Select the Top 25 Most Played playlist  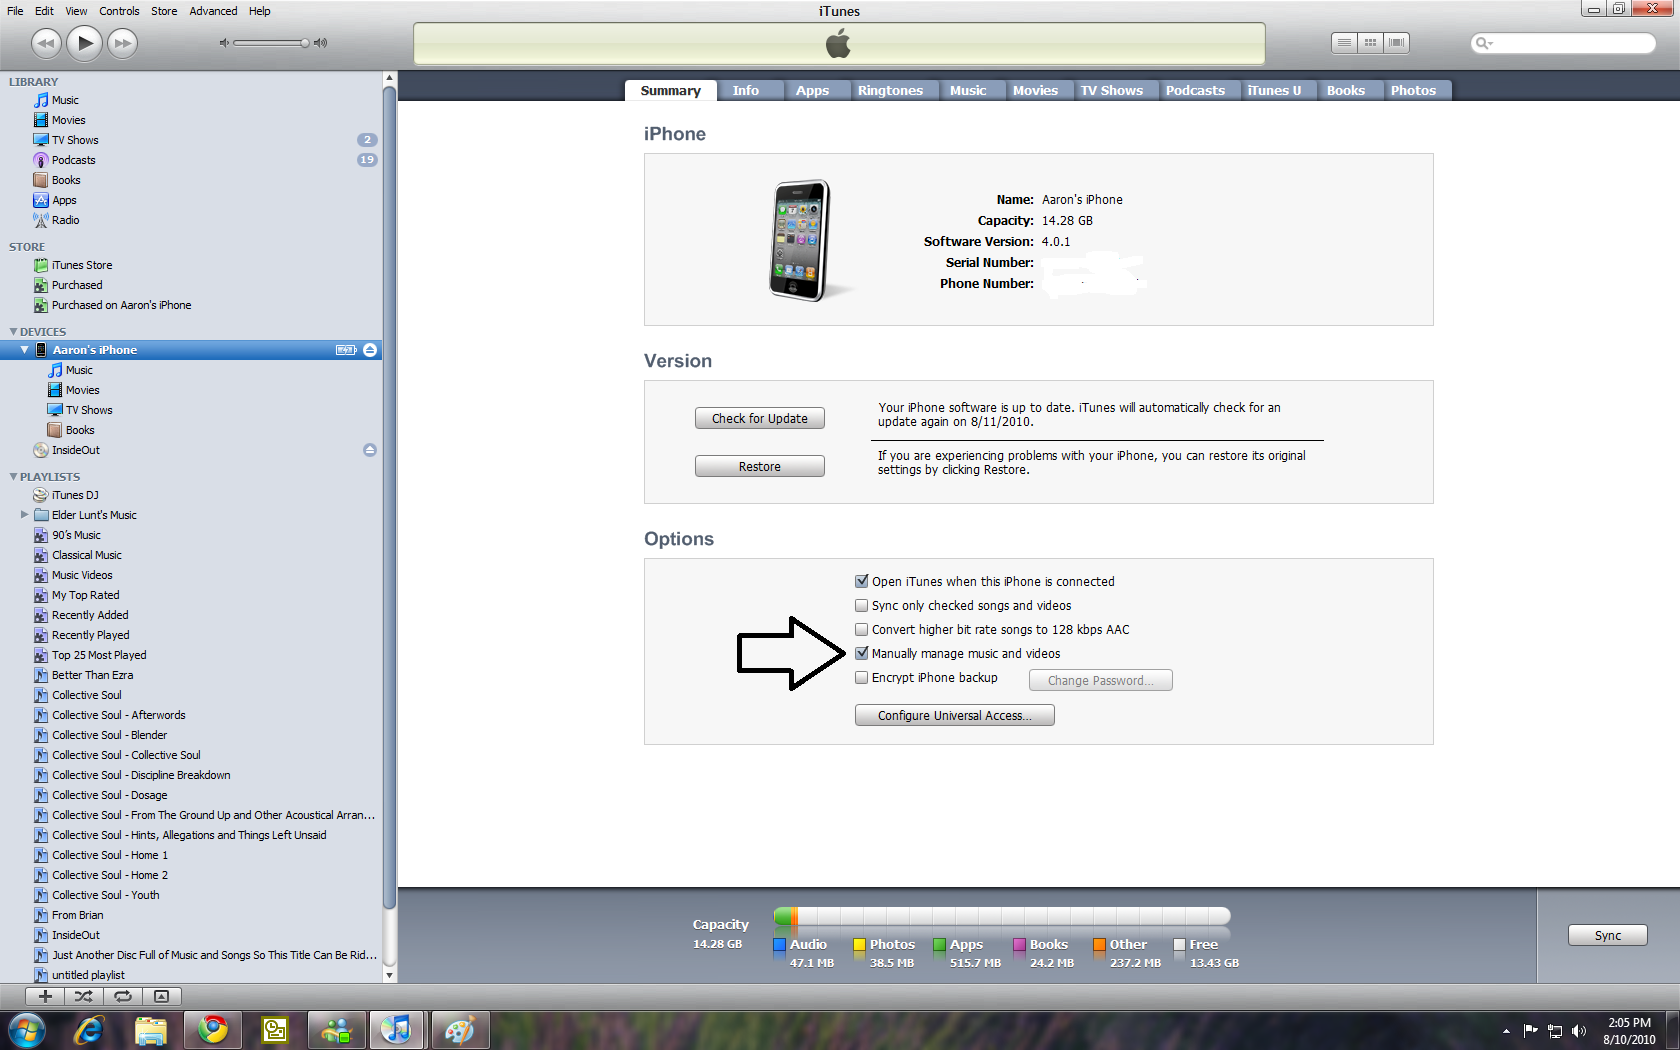click(x=99, y=655)
